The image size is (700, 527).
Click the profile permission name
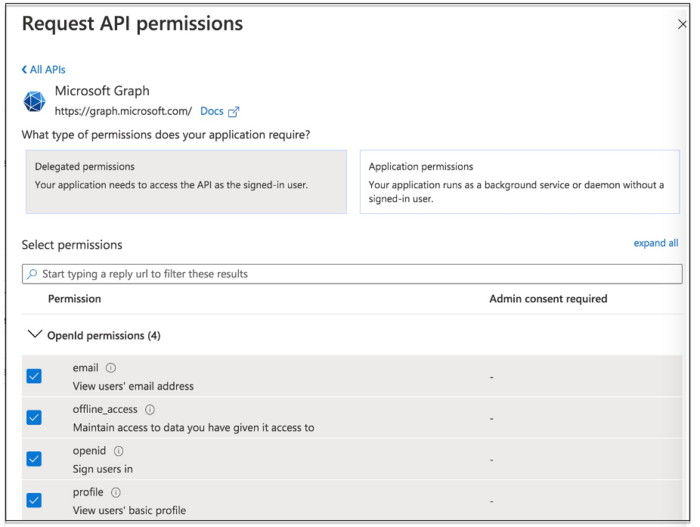pos(88,492)
